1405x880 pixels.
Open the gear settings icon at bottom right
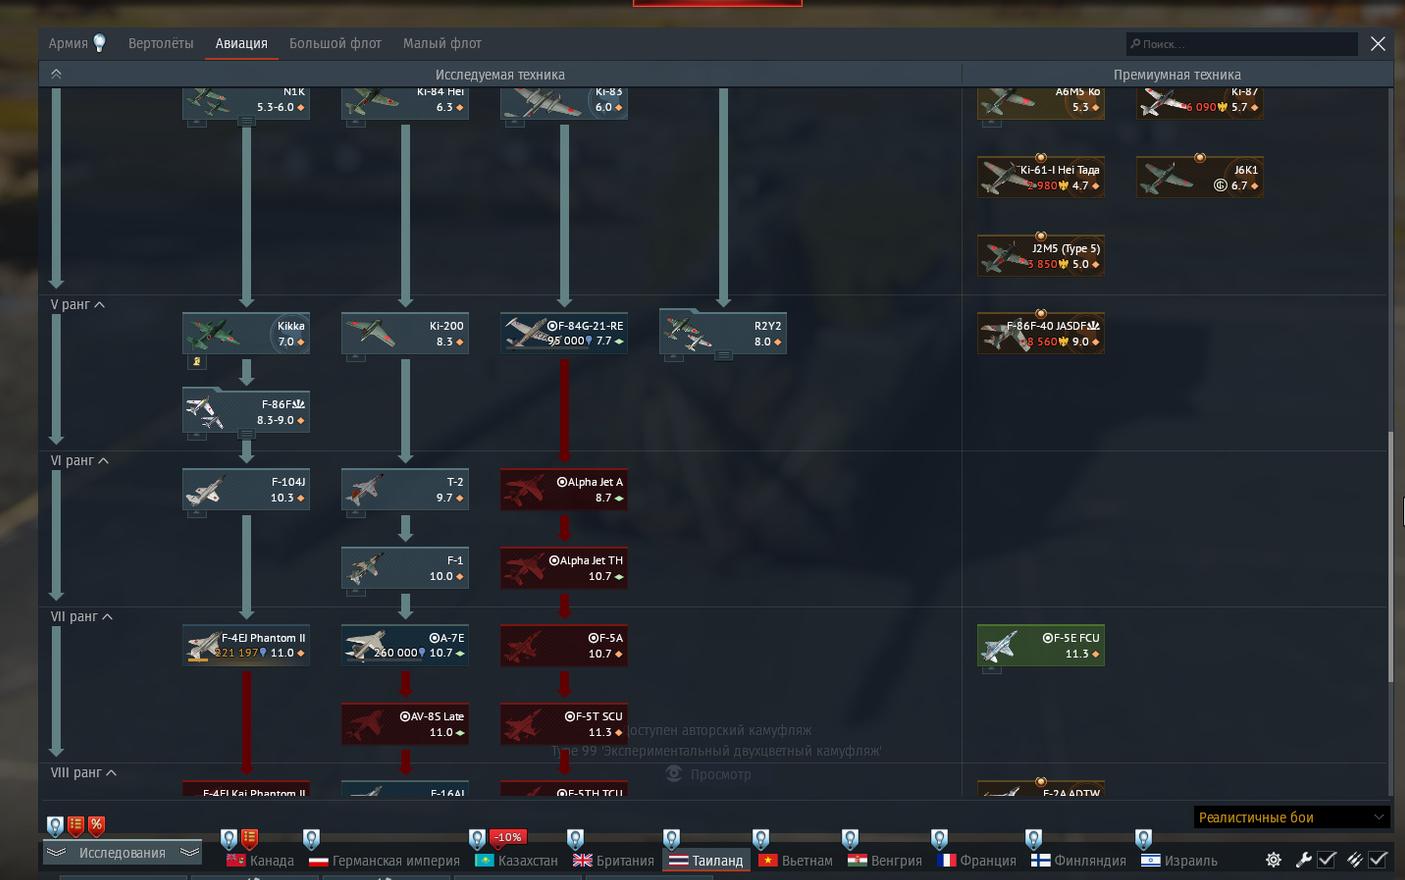1273,860
